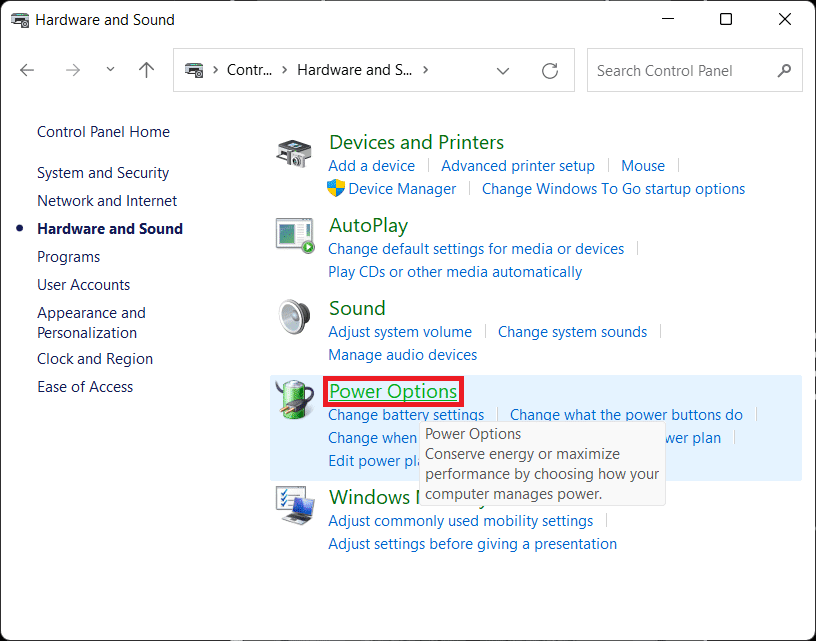Open Power Options heading link
This screenshot has height=641, width=816.
point(393,392)
